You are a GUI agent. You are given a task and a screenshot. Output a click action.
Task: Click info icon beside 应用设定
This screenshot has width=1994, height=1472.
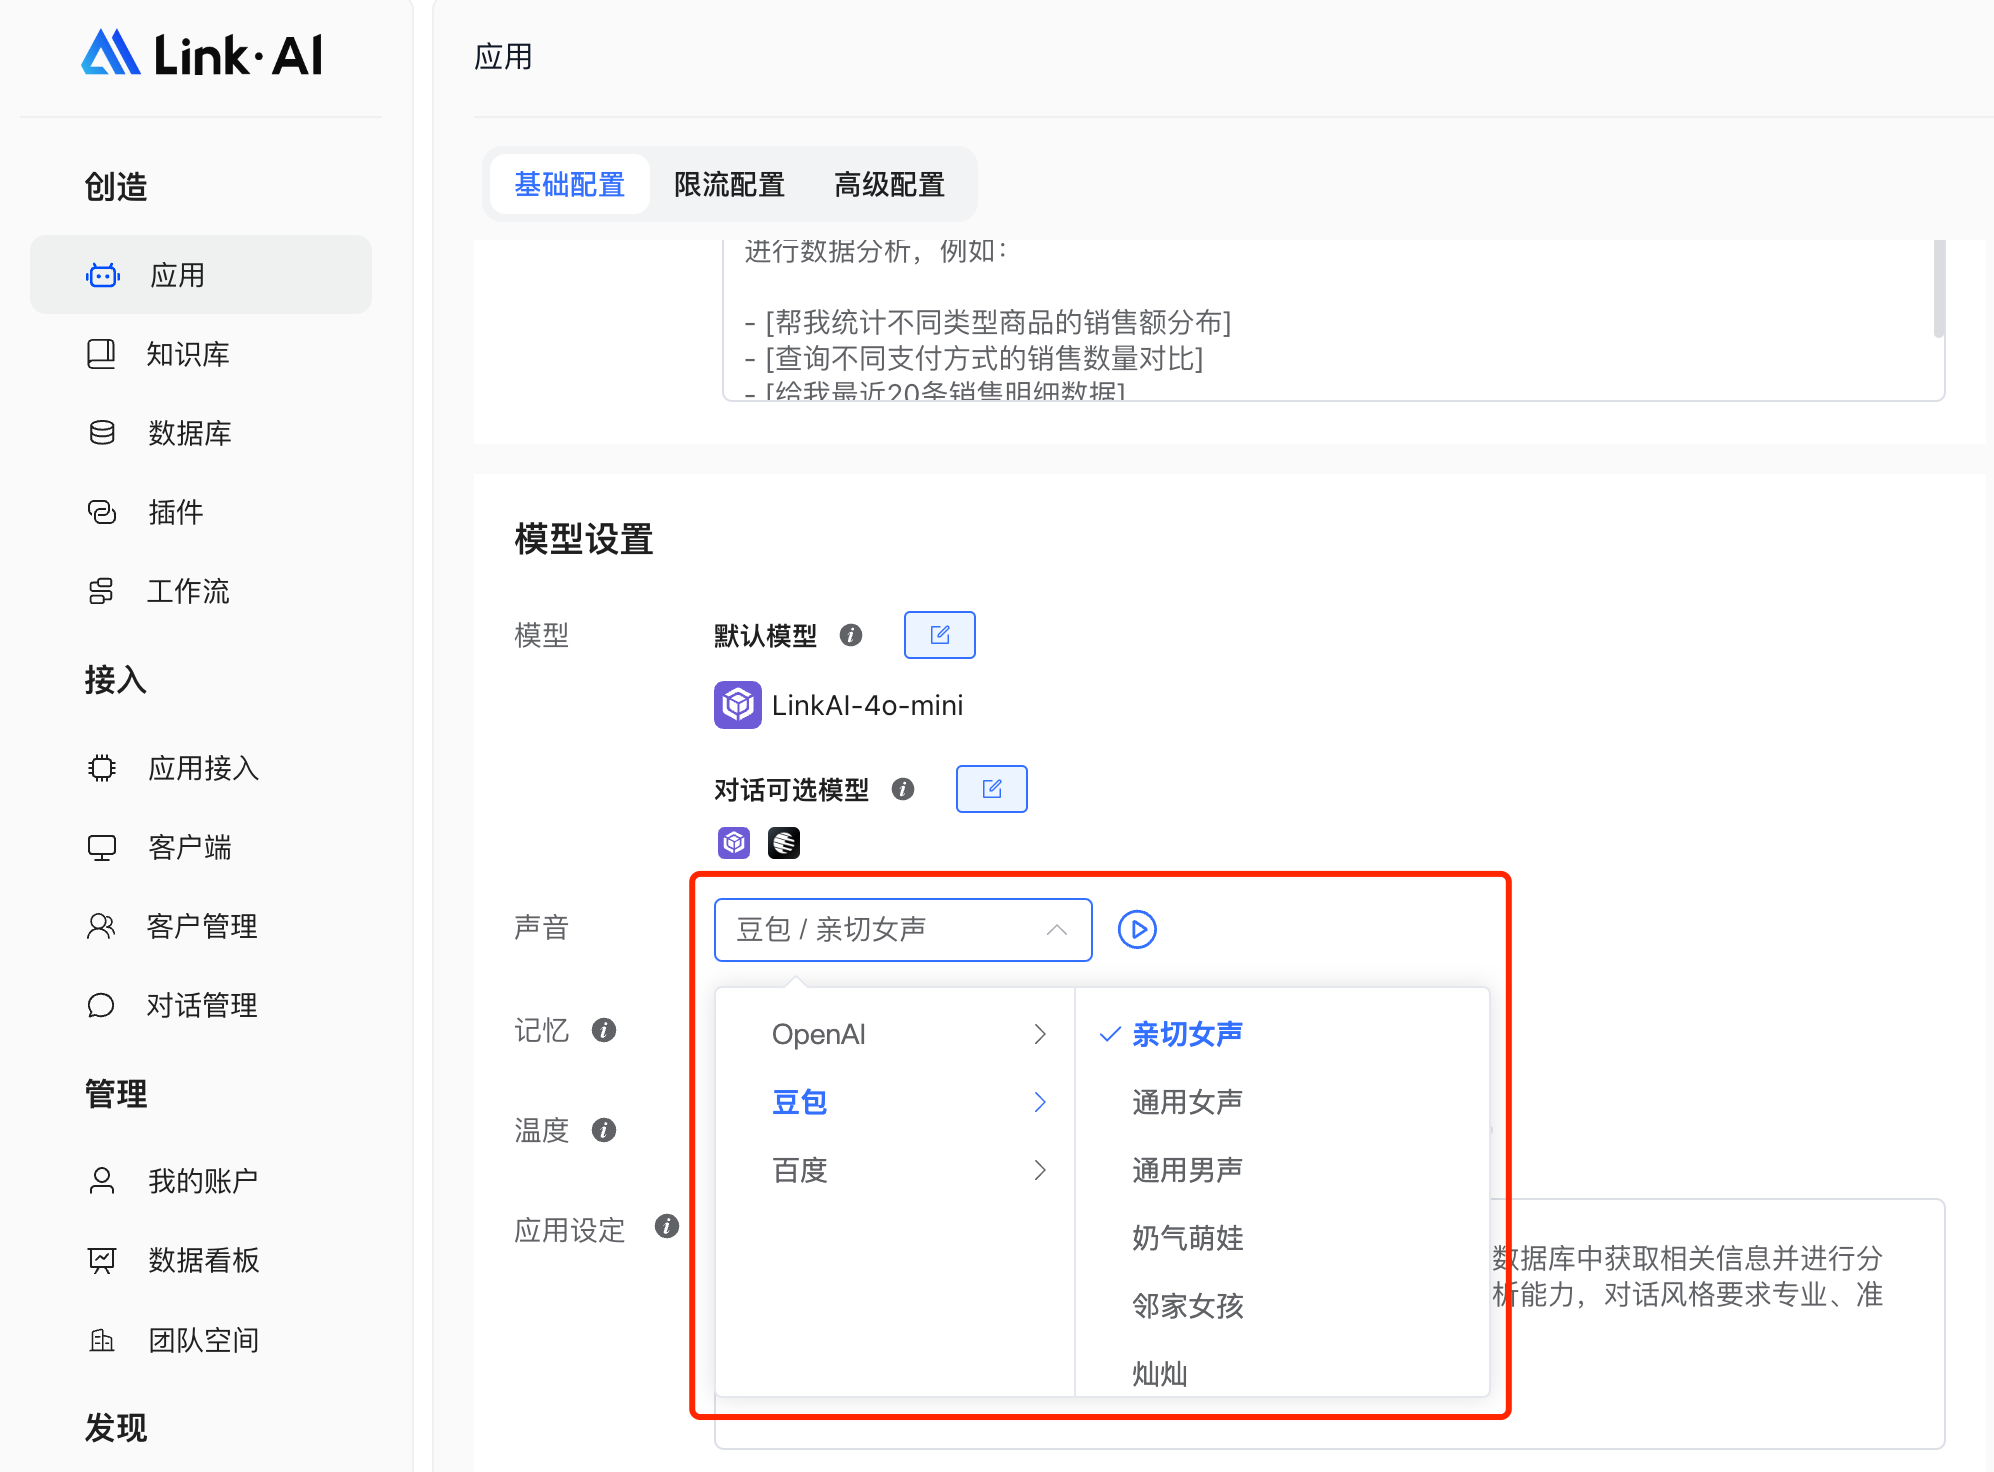point(667,1226)
